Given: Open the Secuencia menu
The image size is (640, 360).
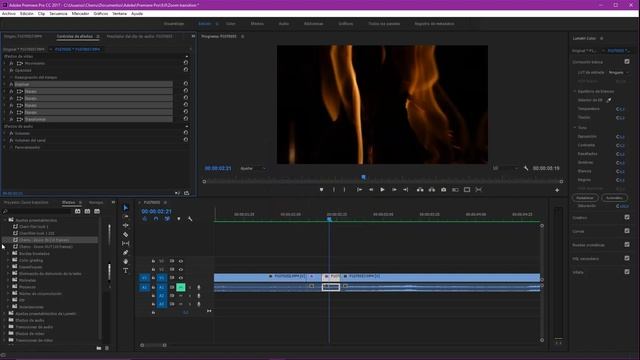Looking at the screenshot, I should coord(58,13).
